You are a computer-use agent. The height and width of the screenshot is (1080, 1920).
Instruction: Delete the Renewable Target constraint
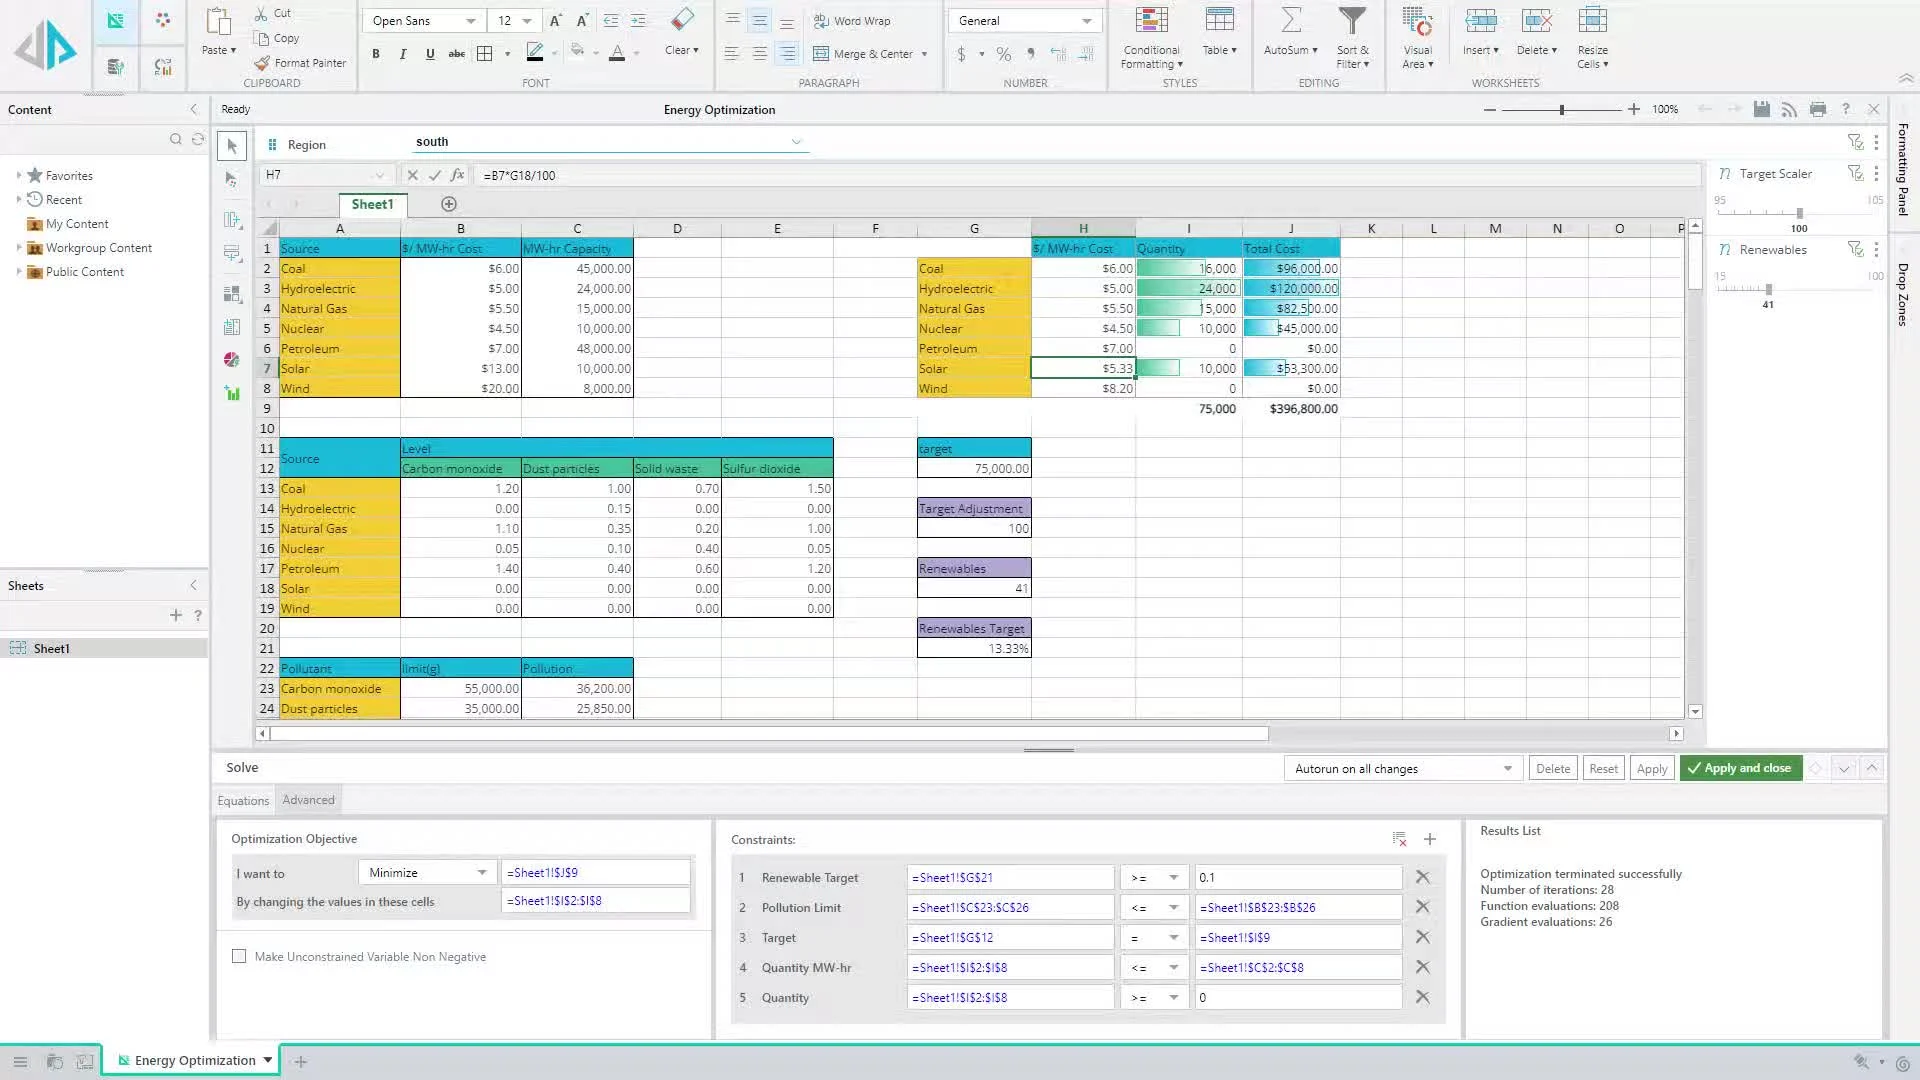coord(1422,877)
